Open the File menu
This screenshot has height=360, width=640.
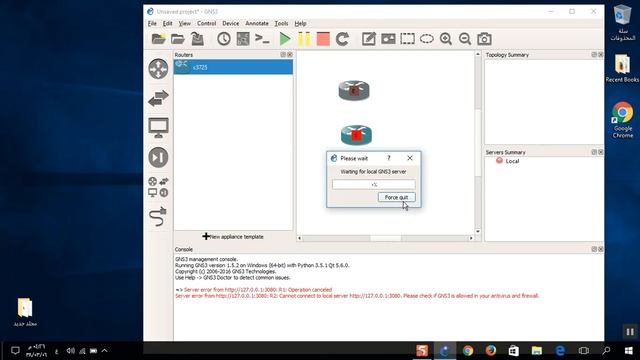coord(152,24)
